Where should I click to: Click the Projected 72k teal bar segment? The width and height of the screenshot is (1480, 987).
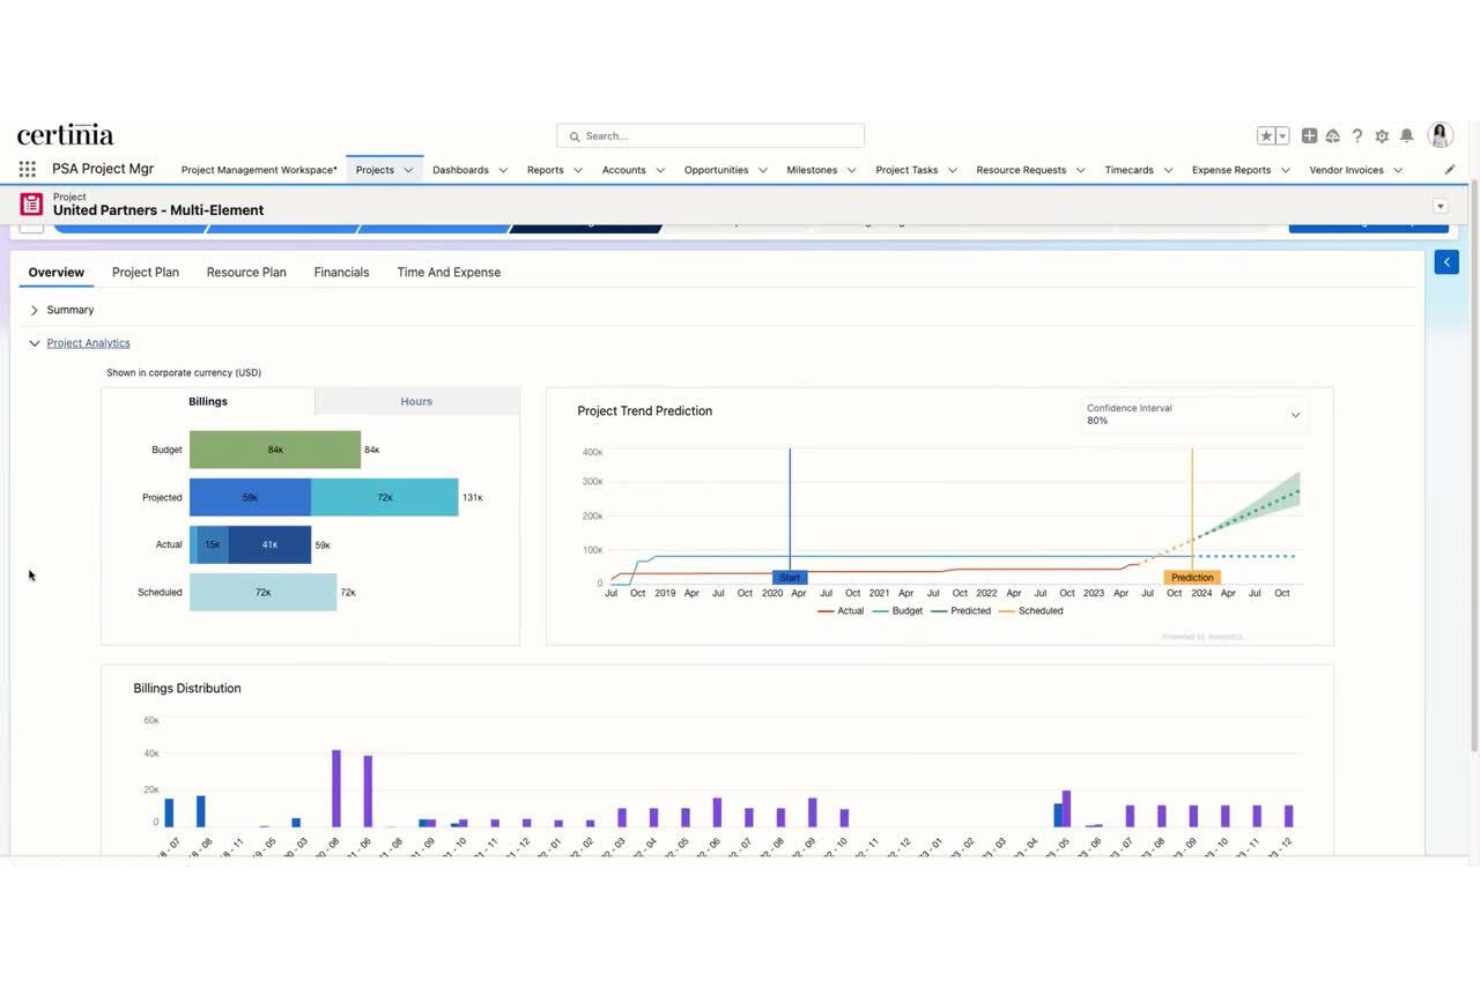coord(385,497)
